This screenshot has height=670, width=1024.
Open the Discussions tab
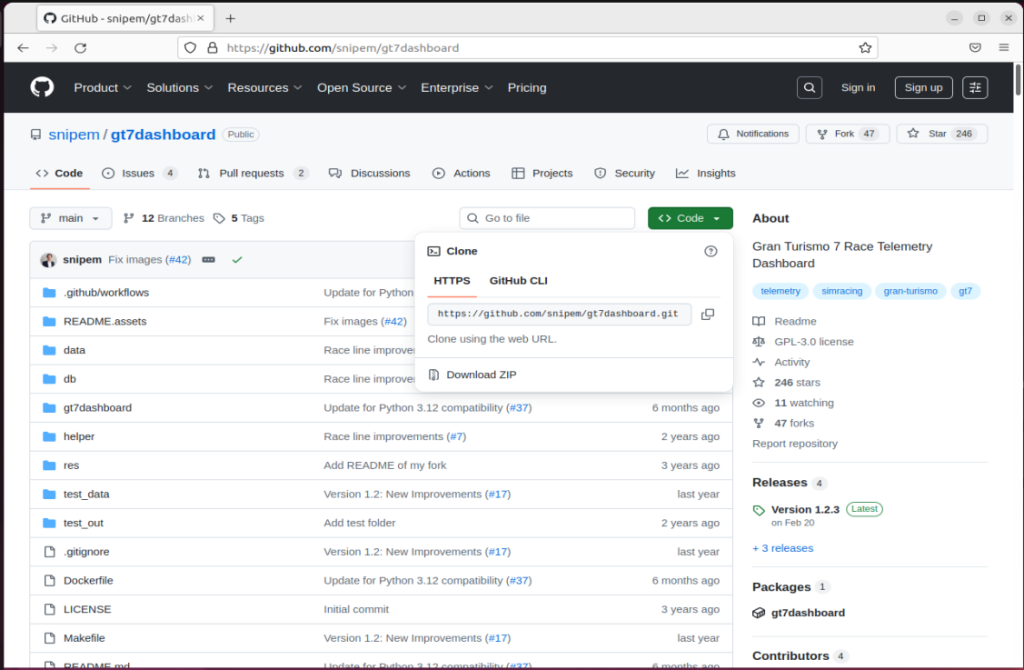point(370,173)
